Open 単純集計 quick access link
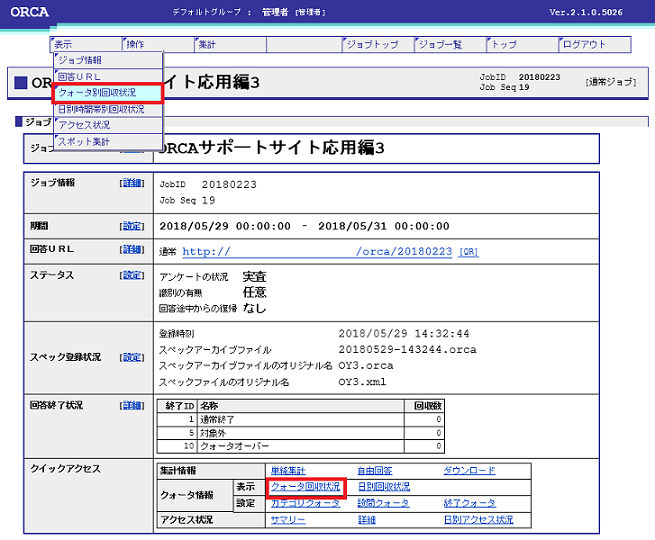Screen dimensions: 655x540 click(x=288, y=471)
